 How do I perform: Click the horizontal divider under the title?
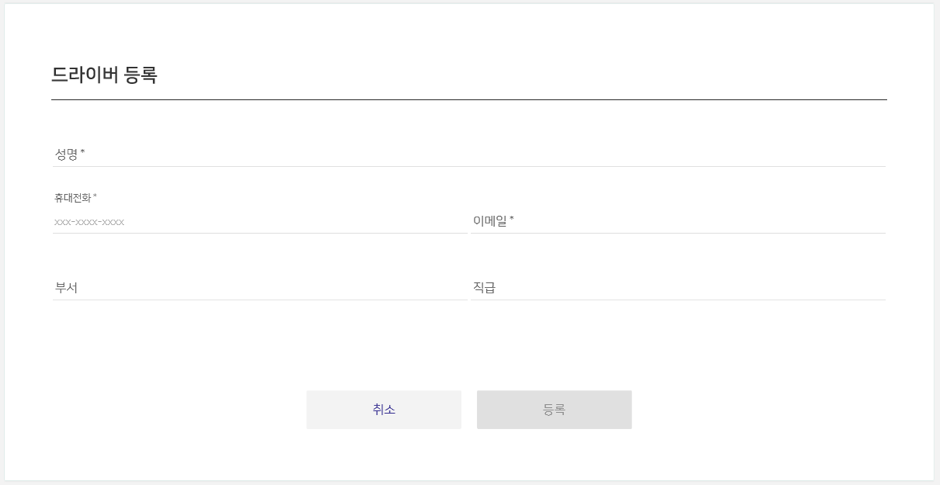coord(469,100)
